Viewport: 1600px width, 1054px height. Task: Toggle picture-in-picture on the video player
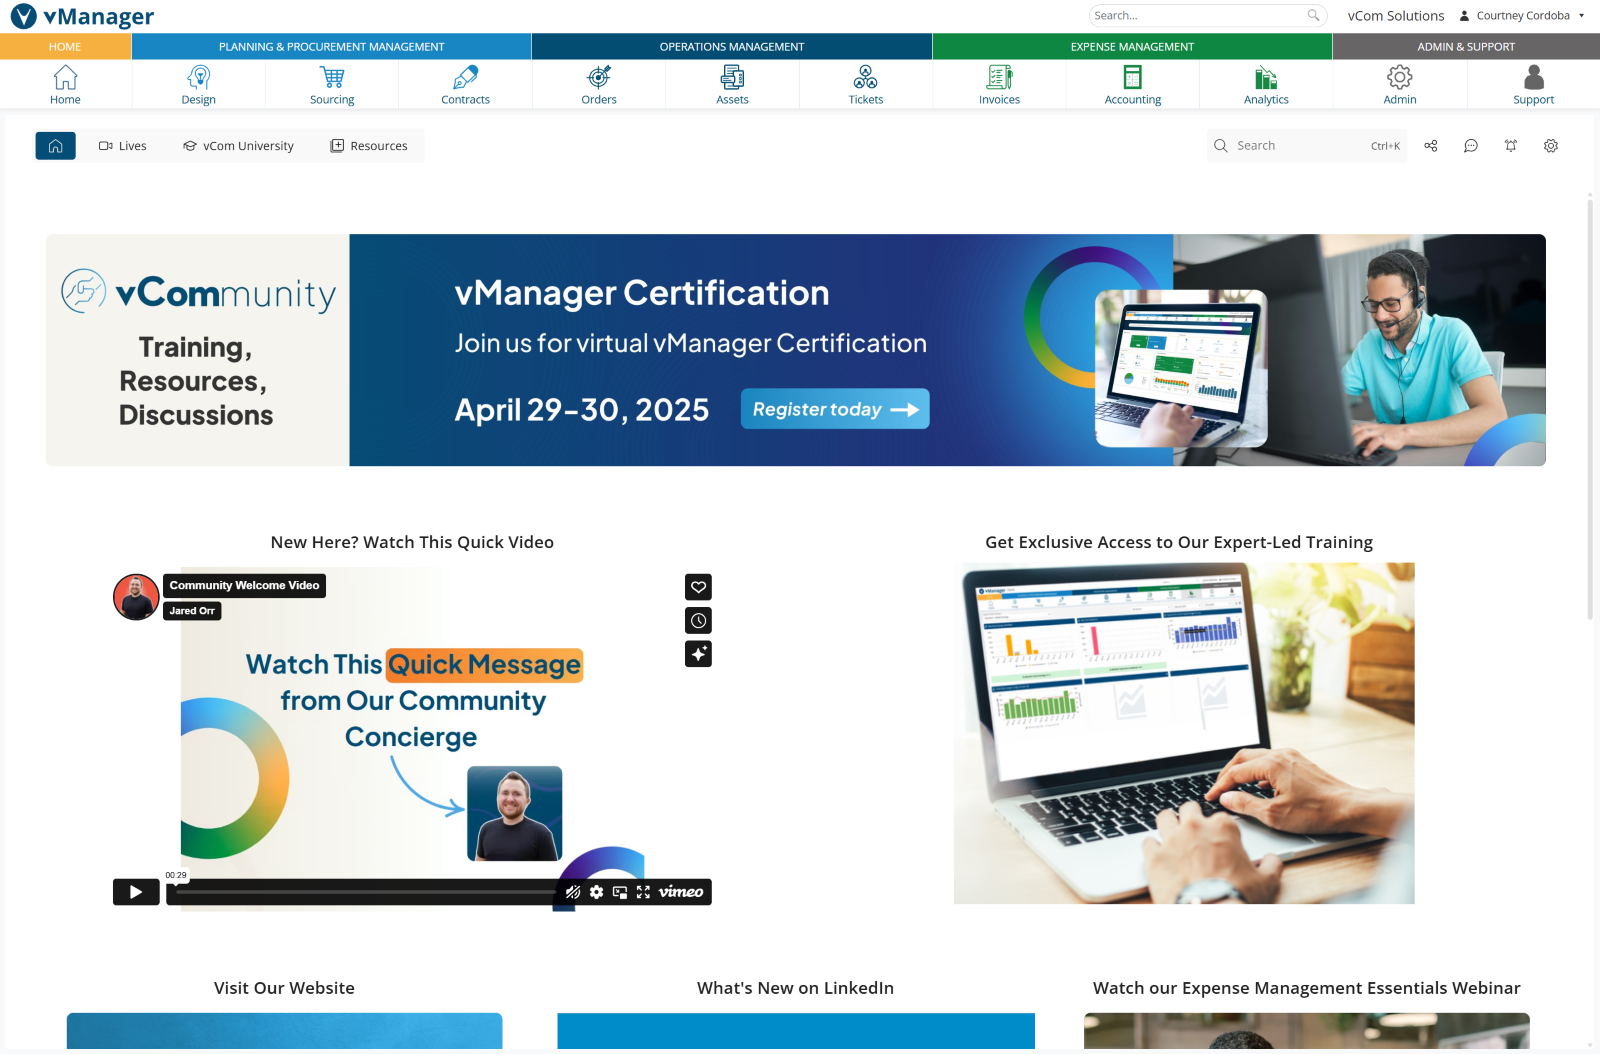tap(620, 892)
